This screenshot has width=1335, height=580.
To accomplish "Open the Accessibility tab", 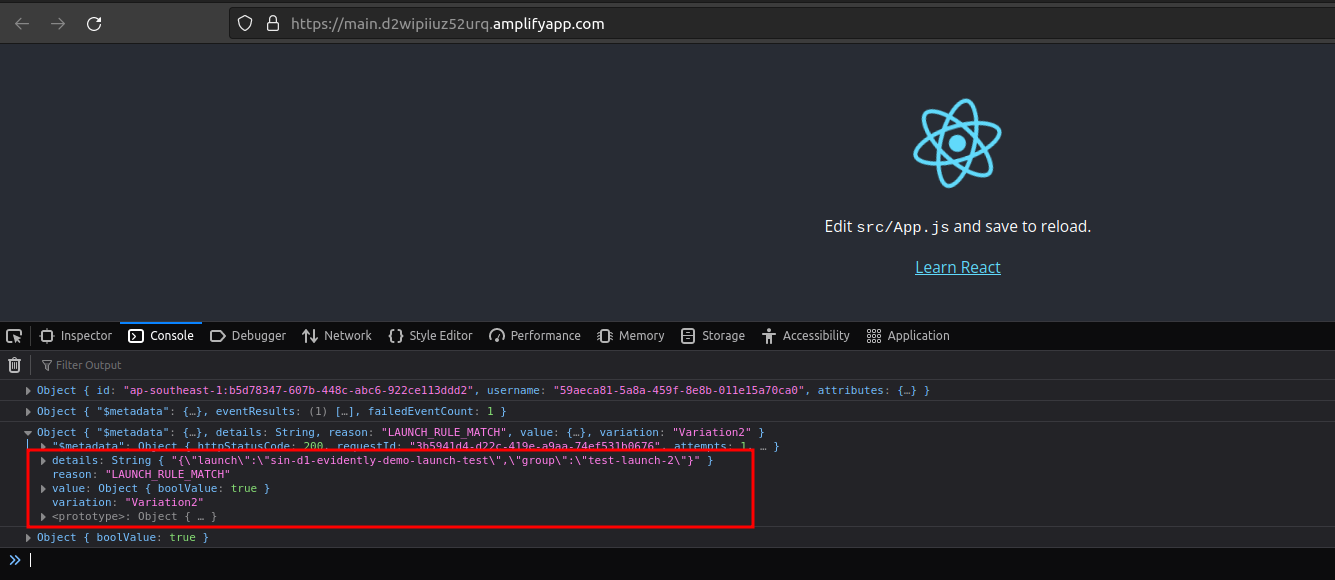I will 806,336.
